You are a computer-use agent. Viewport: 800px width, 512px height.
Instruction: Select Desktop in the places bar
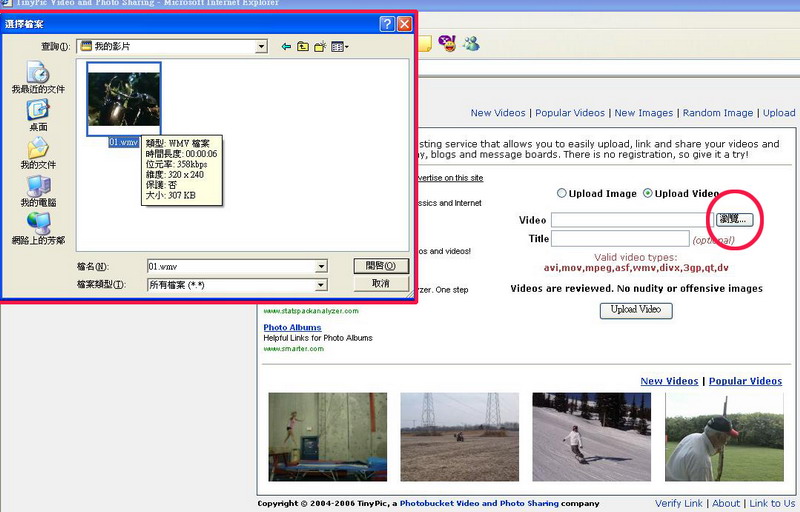click(38, 116)
